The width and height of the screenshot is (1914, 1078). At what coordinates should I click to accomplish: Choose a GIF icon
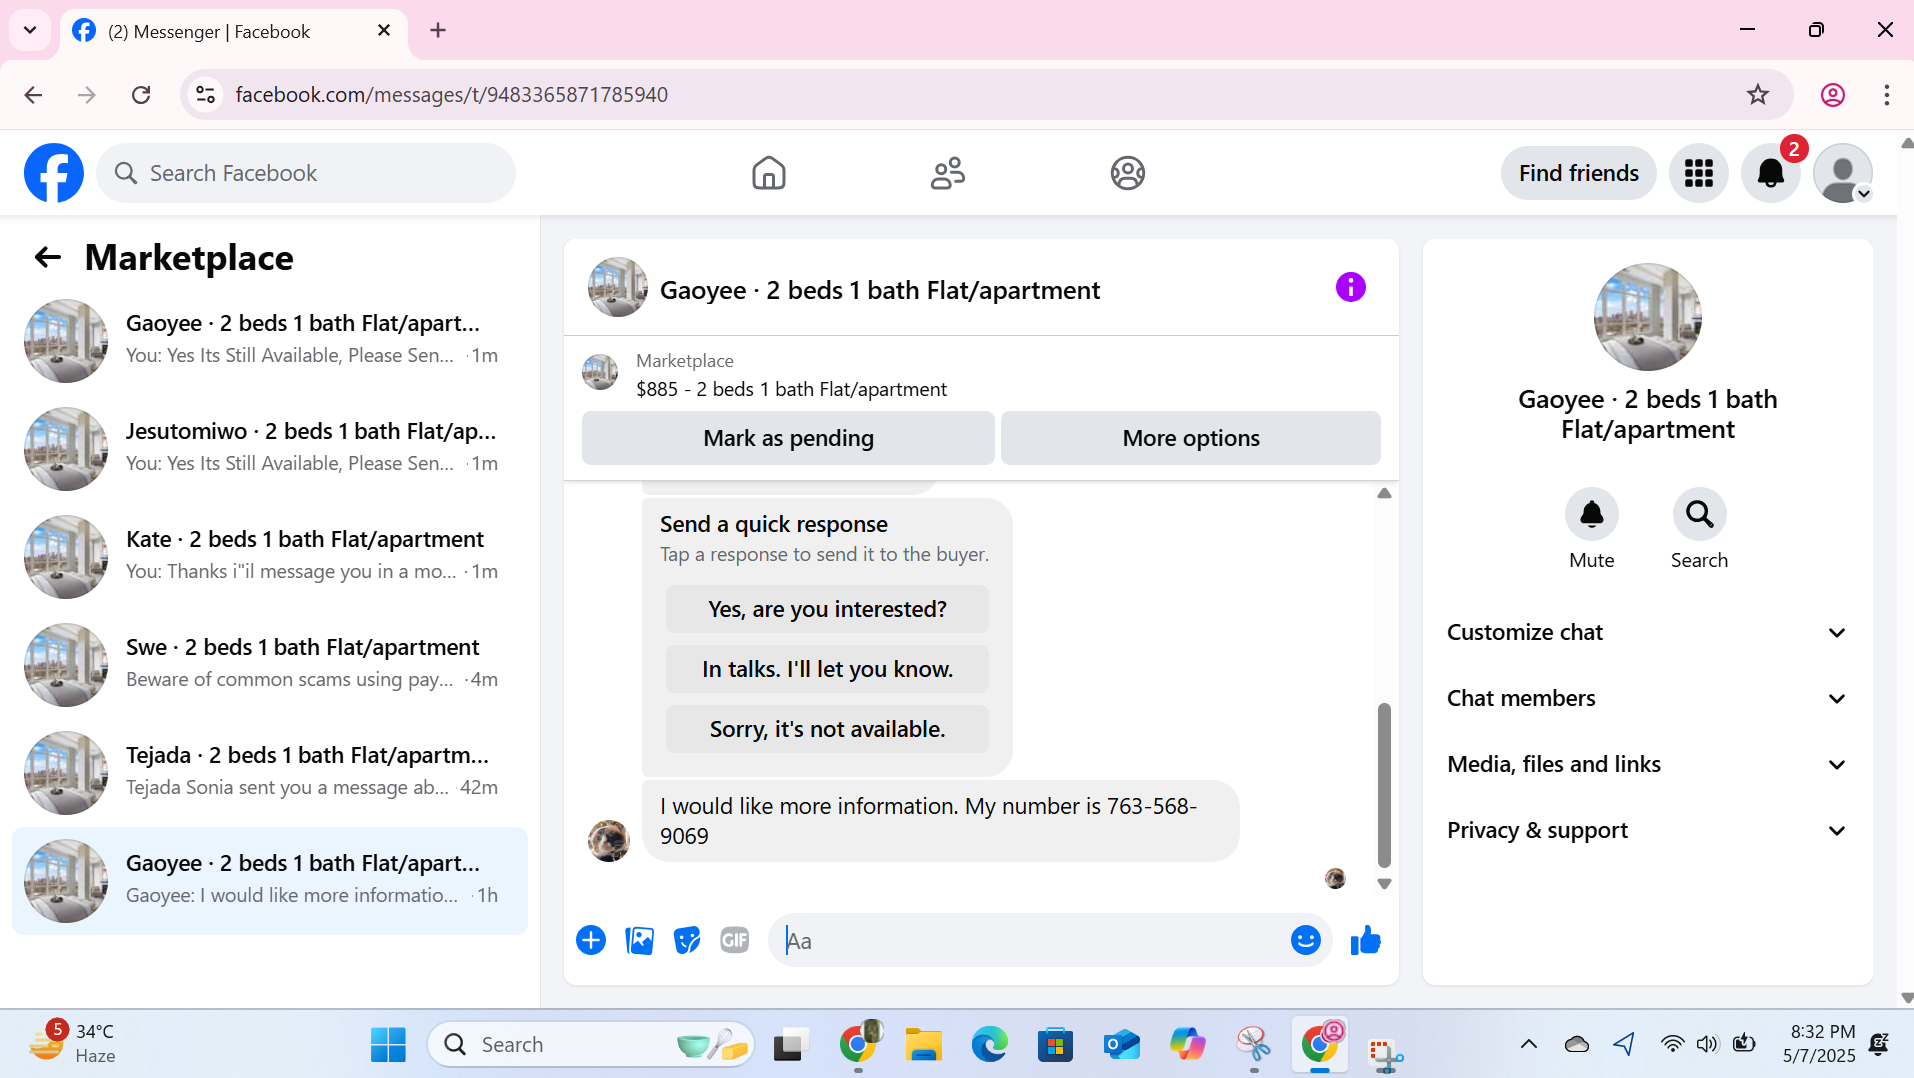point(735,940)
